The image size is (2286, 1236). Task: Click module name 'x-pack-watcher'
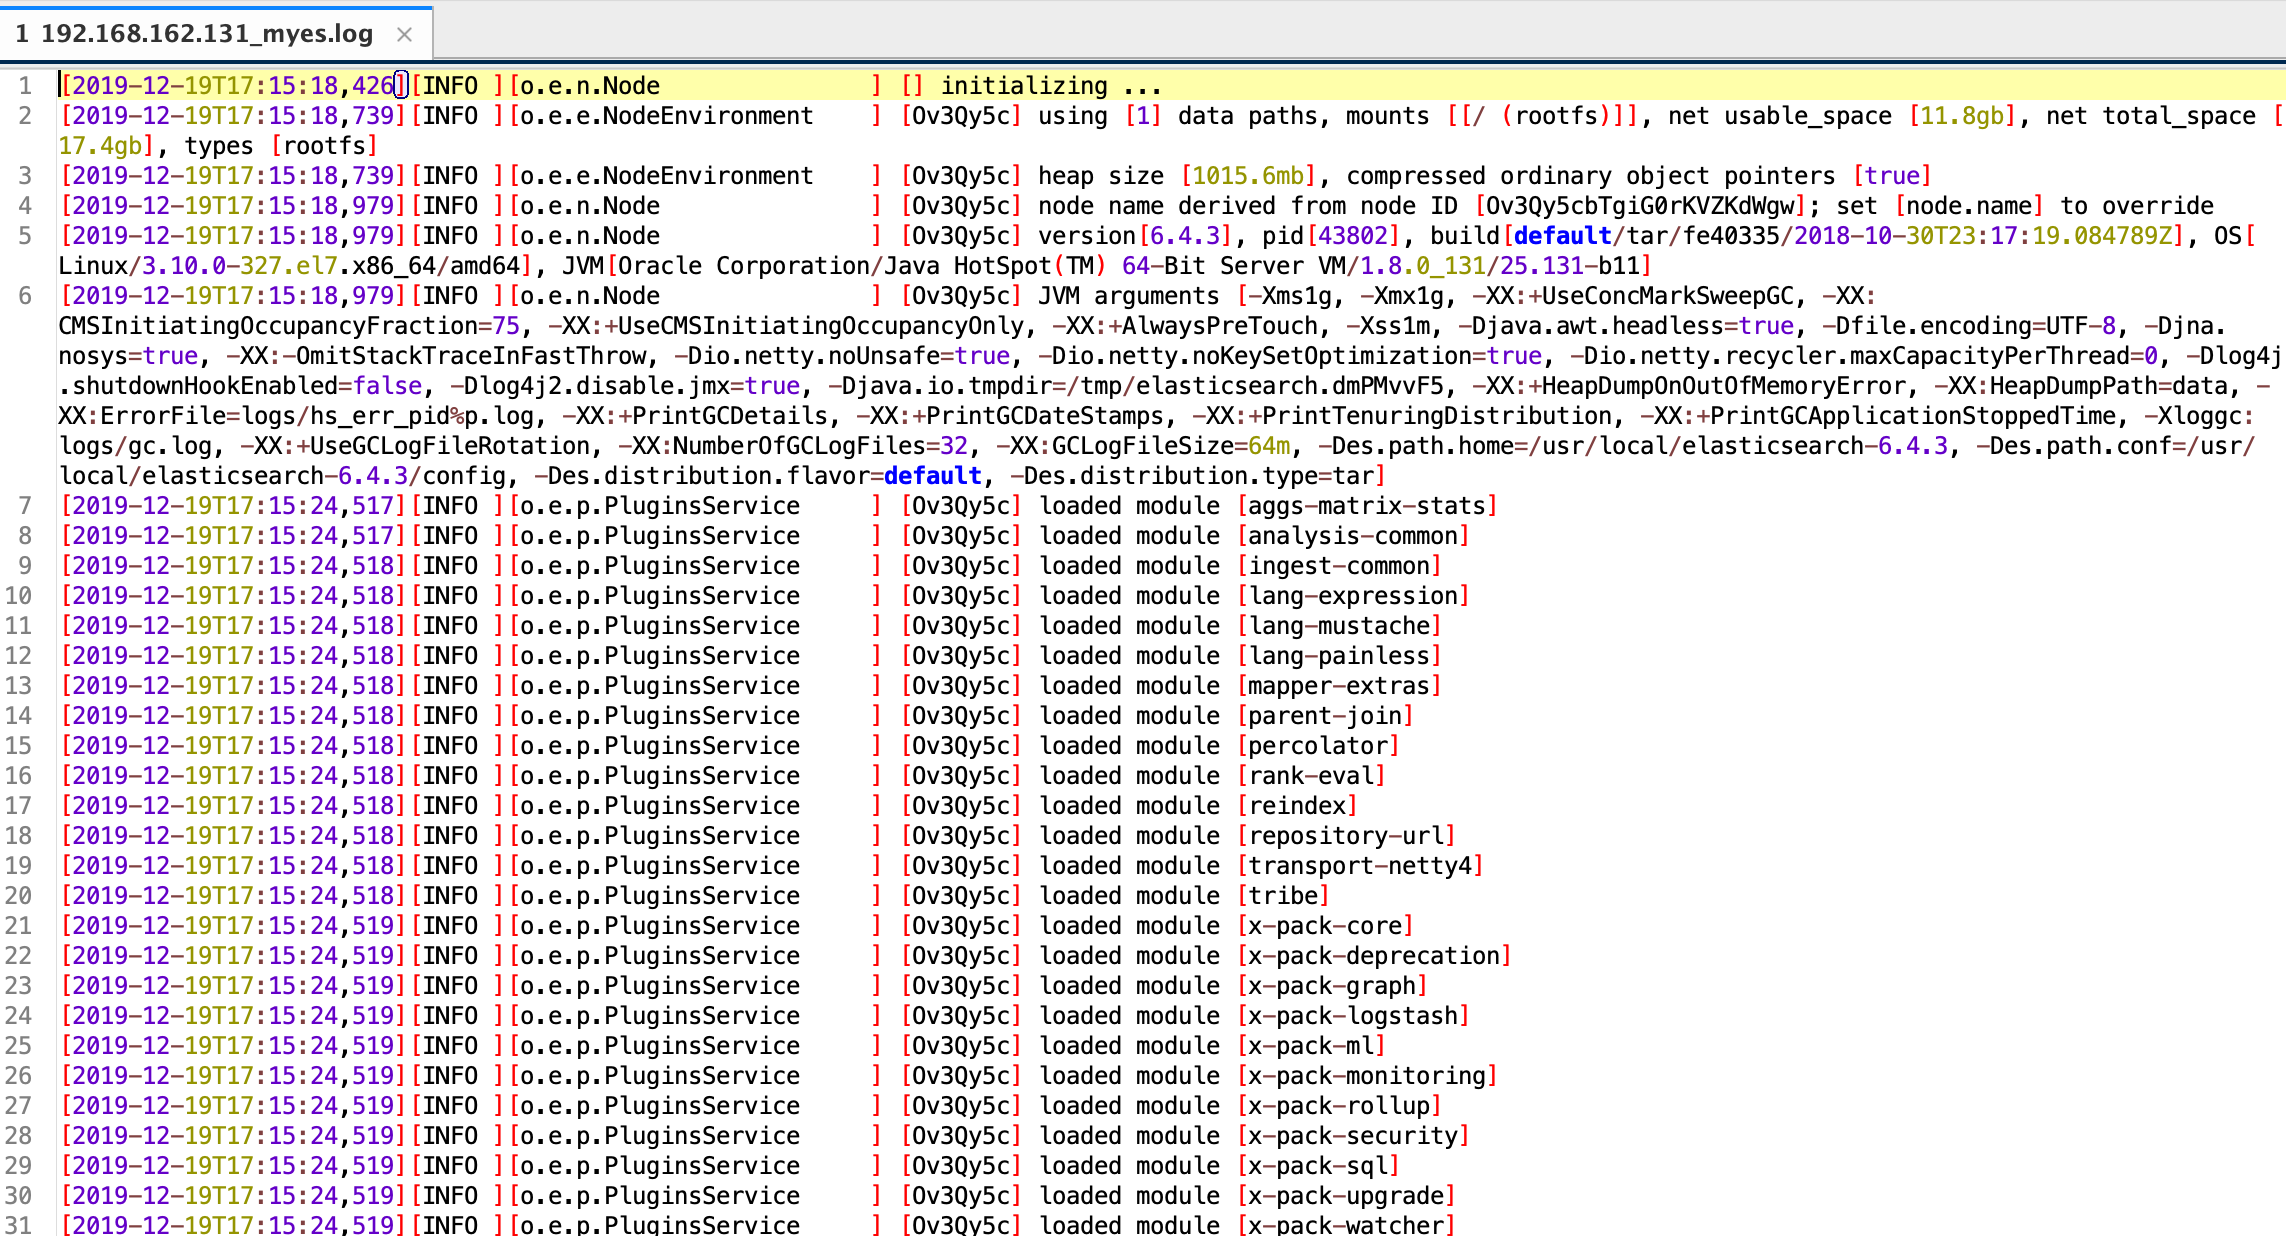tap(1346, 1224)
